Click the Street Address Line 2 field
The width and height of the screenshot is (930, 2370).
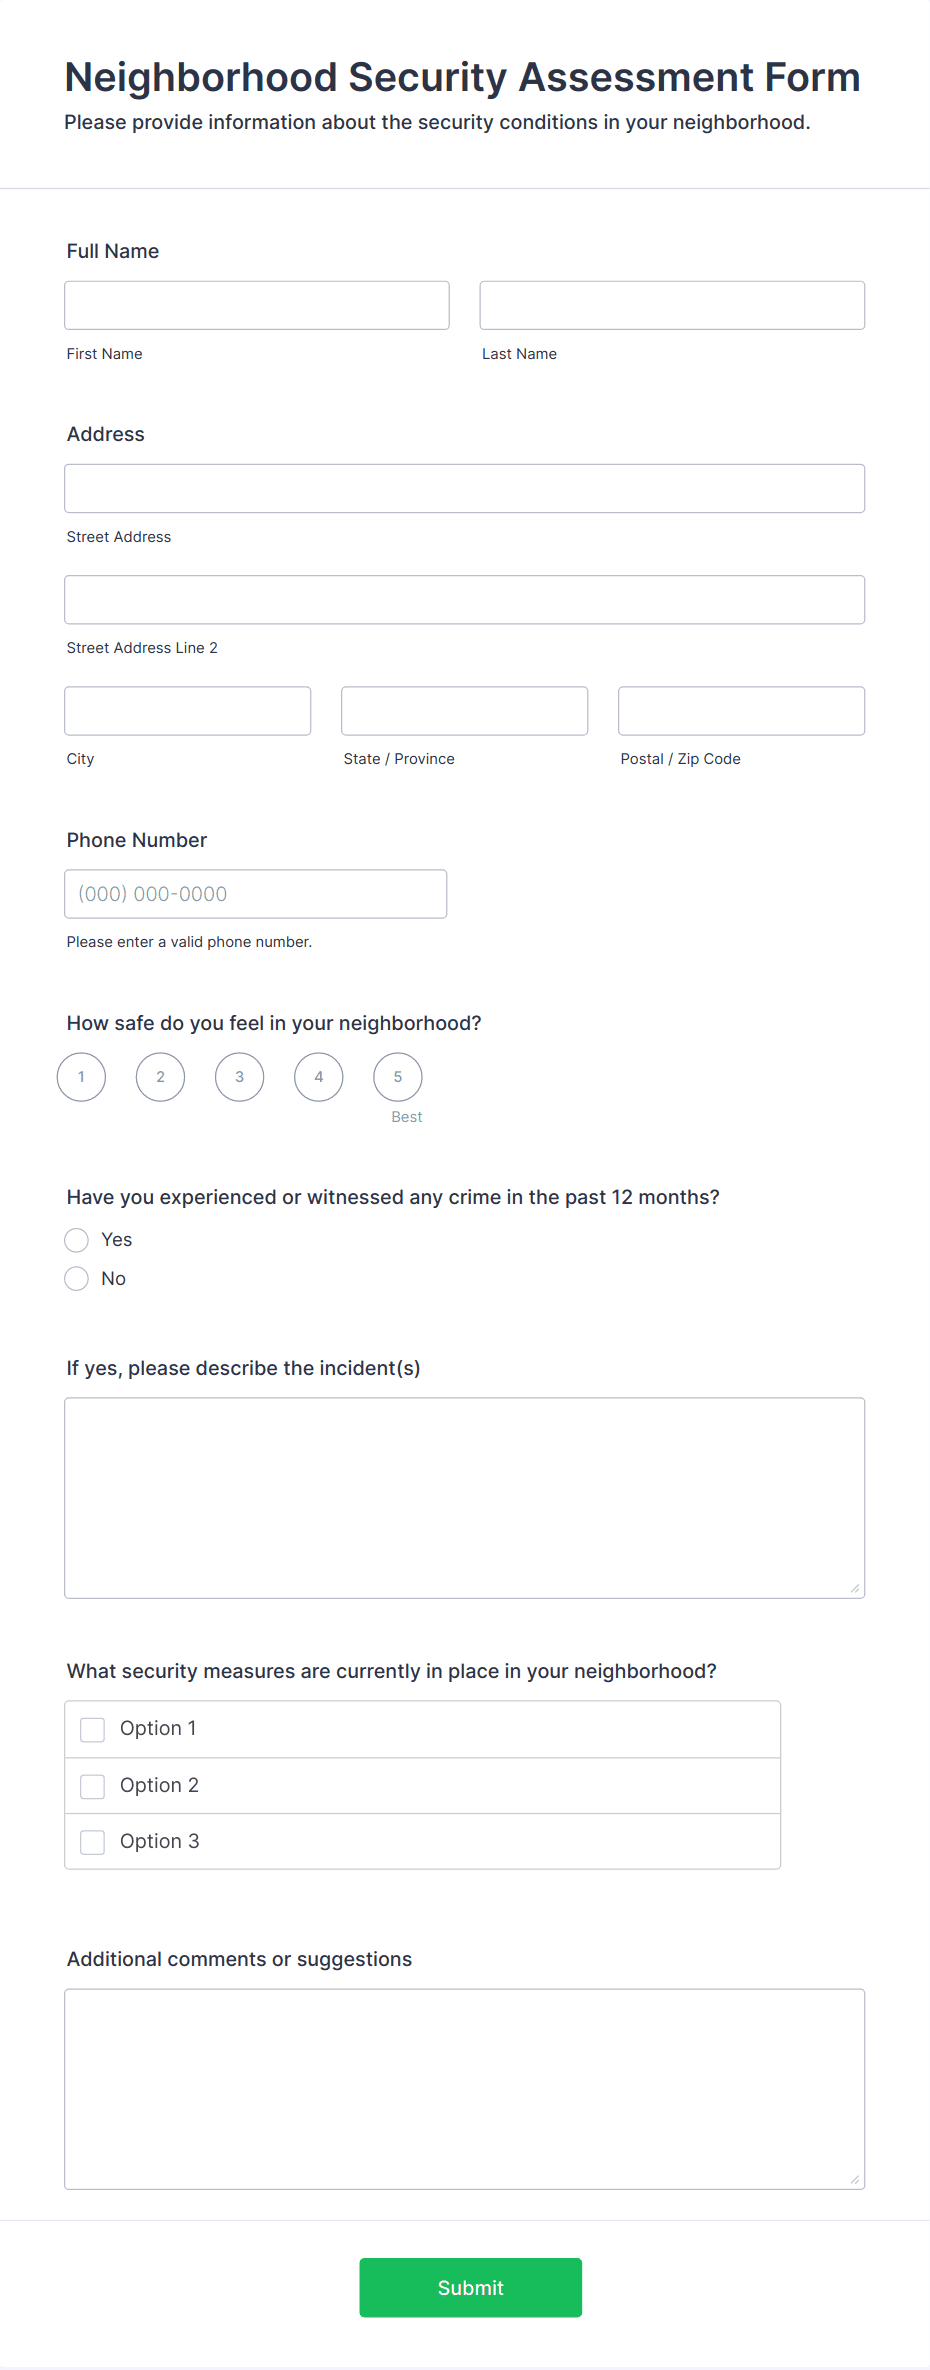[464, 599]
